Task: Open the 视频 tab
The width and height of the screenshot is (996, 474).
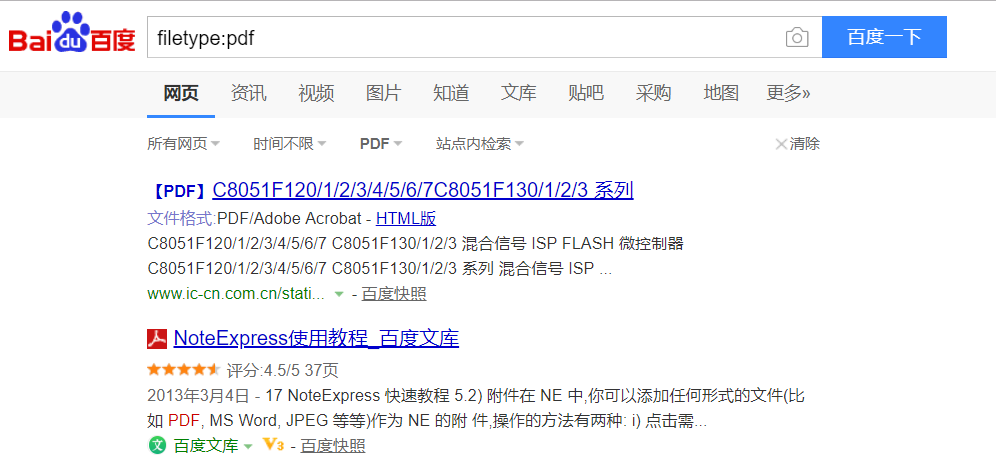Action: [316, 94]
